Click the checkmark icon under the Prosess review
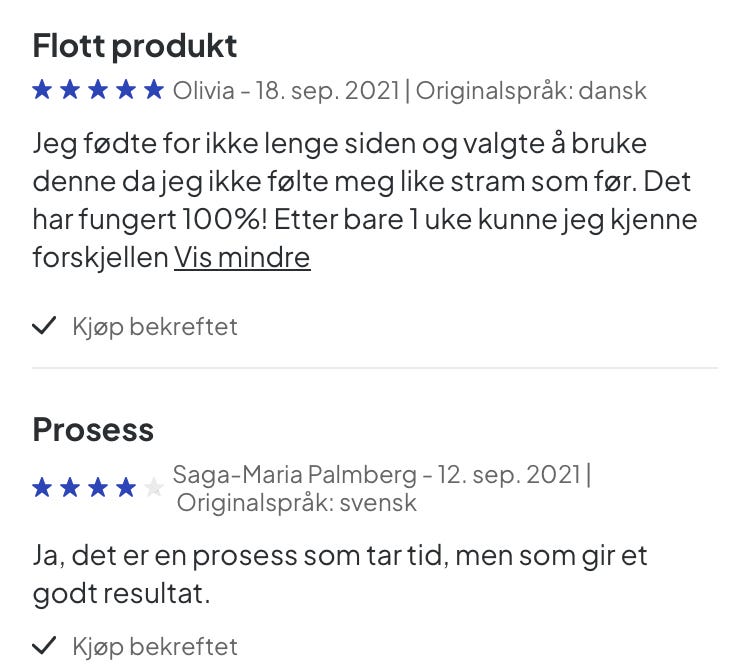Screen dimensions: 750x669 coord(44,646)
